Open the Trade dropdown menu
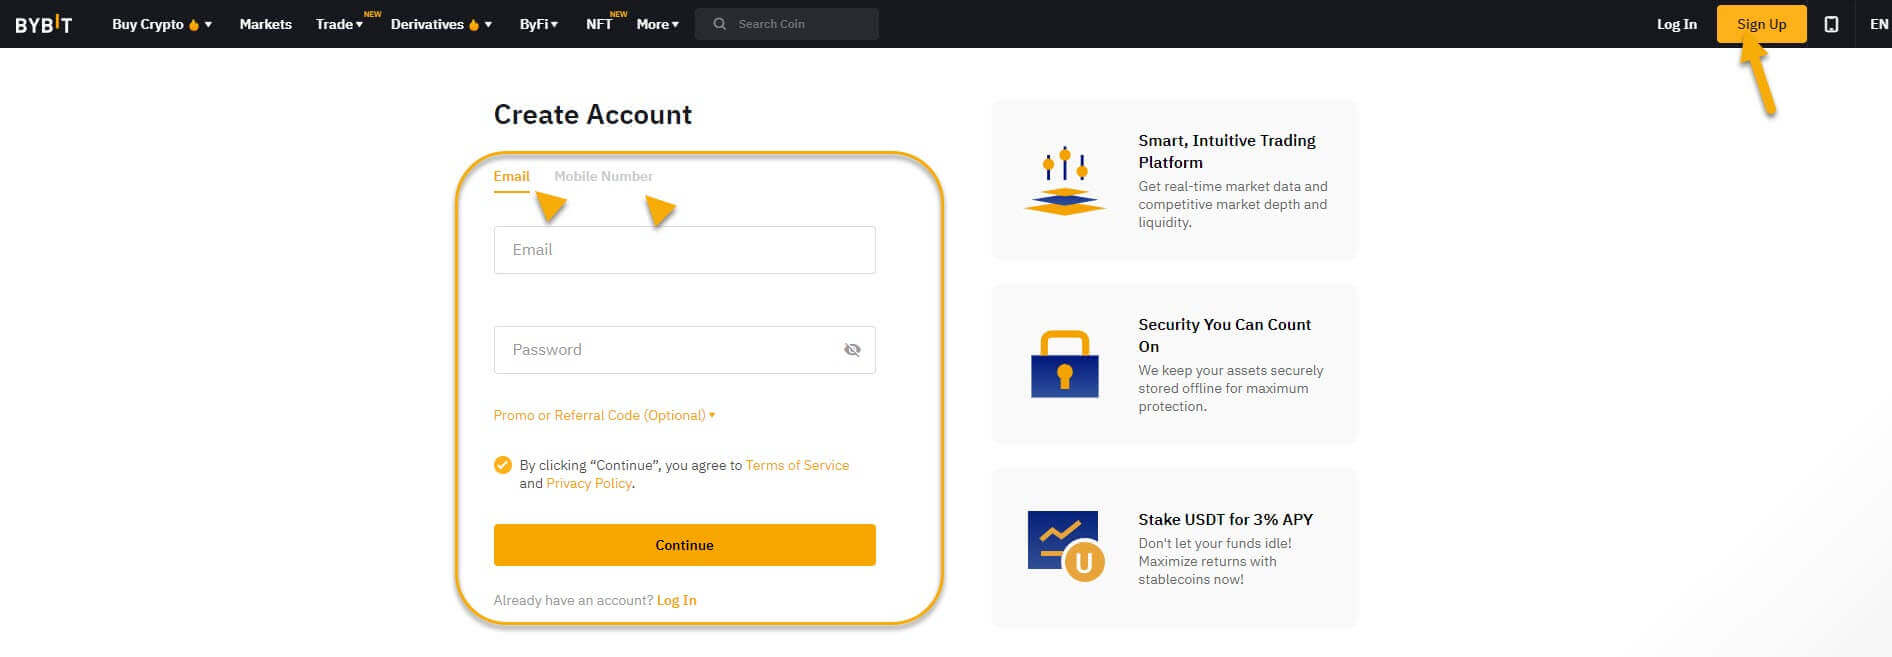1892x657 pixels. click(339, 24)
